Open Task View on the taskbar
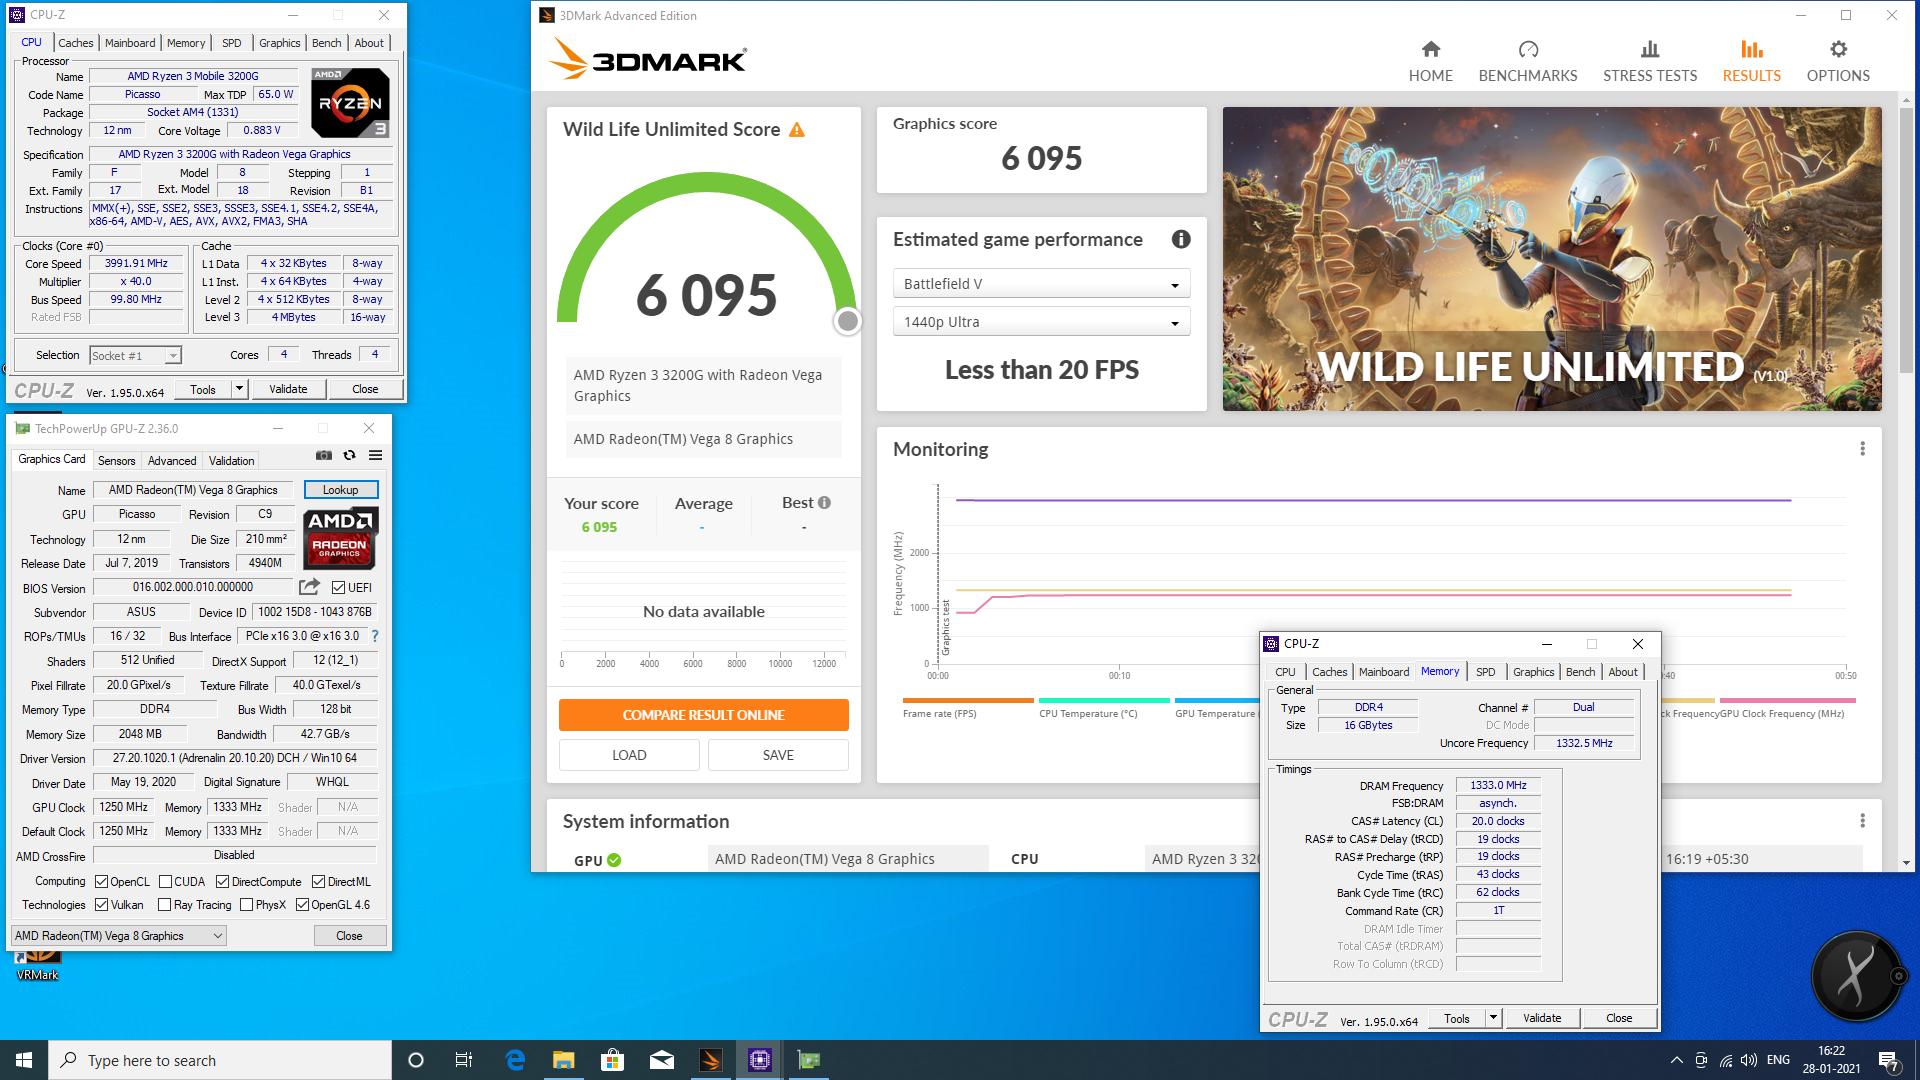The width and height of the screenshot is (1920, 1080). tap(463, 1060)
